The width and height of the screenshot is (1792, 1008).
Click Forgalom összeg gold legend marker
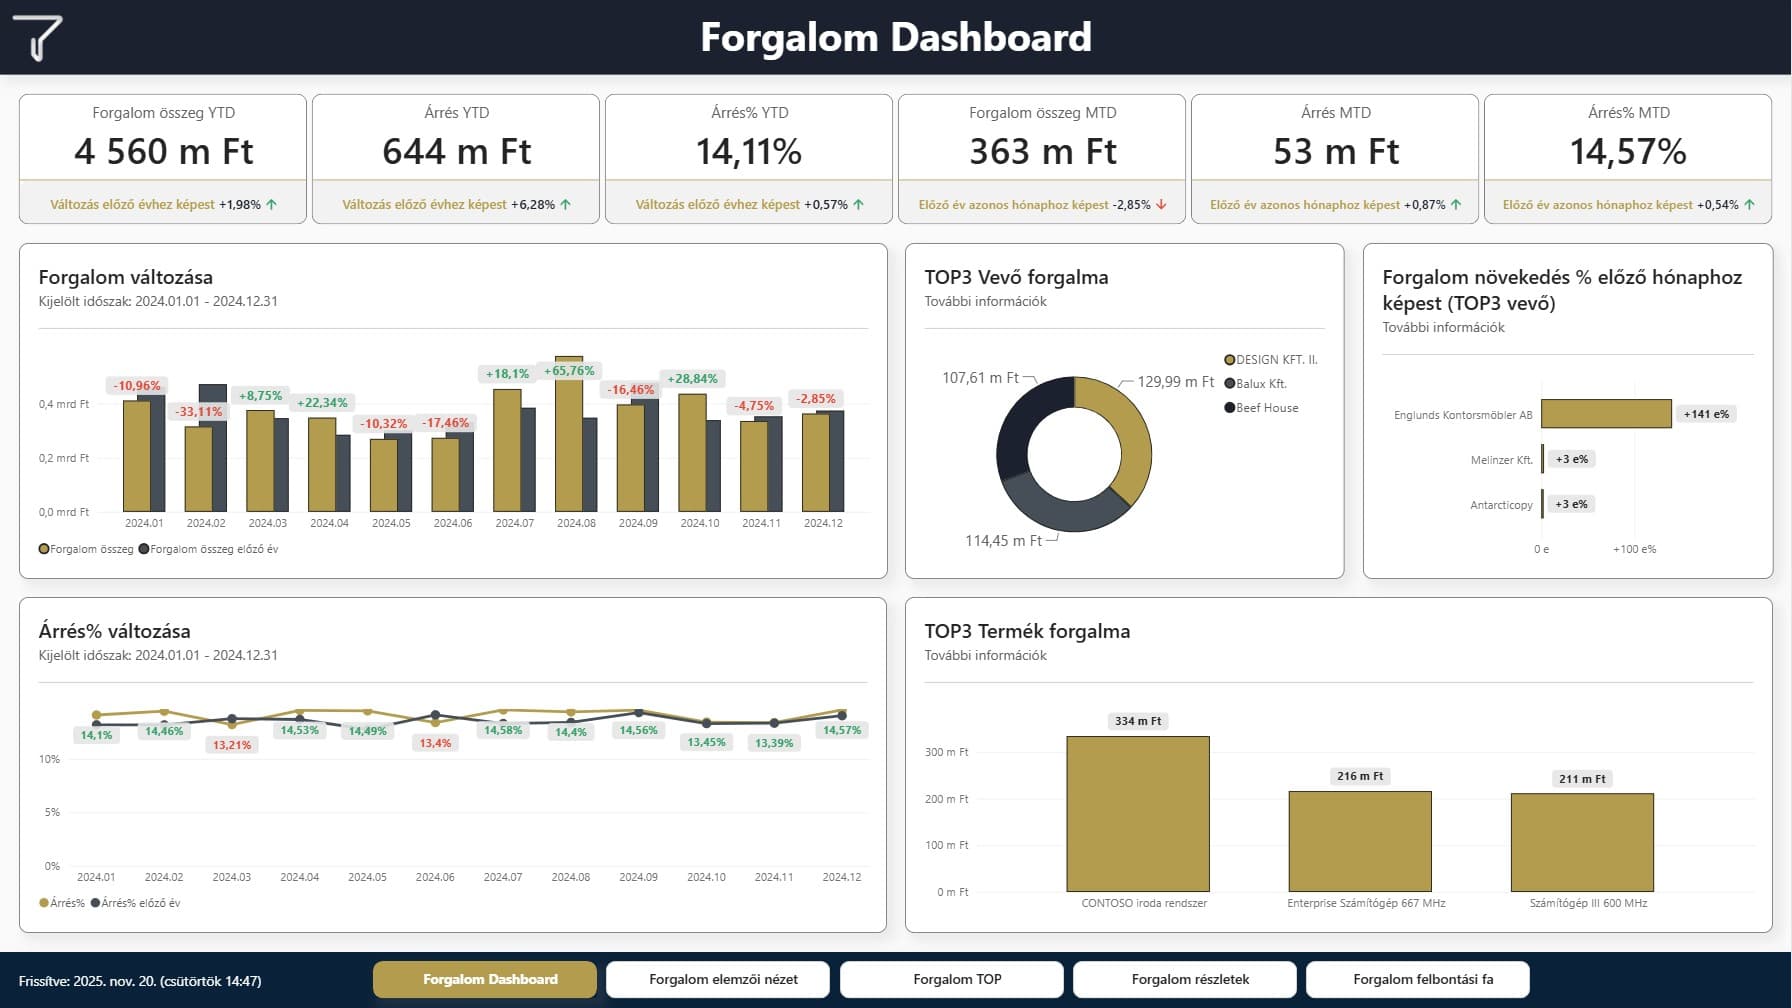44,549
